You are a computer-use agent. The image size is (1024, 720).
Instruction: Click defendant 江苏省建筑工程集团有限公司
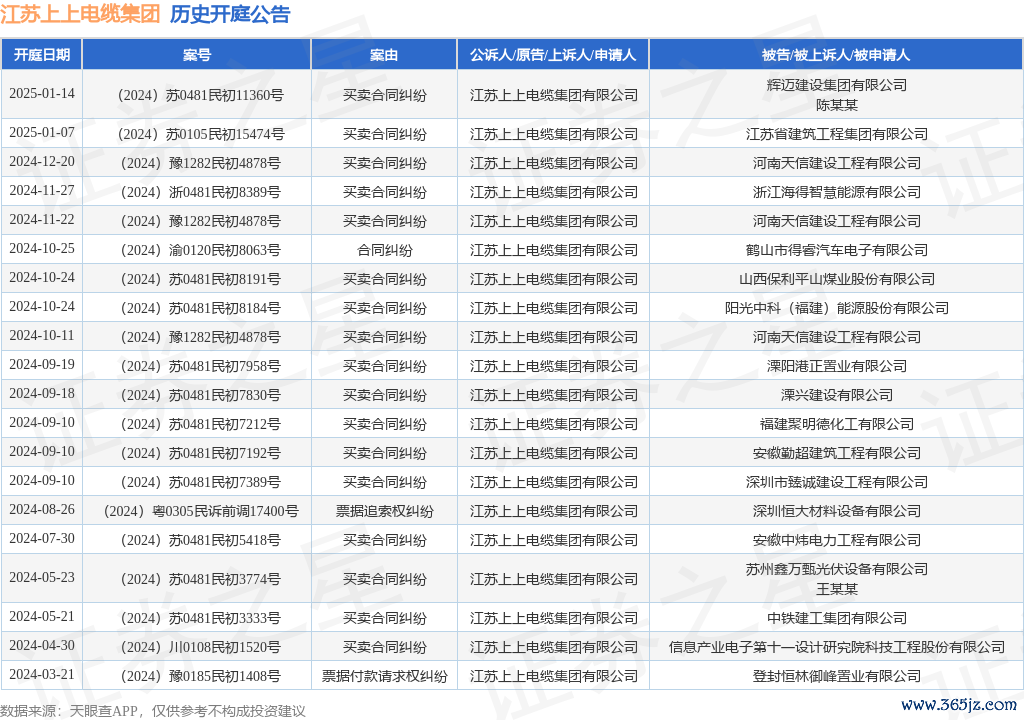click(x=837, y=135)
